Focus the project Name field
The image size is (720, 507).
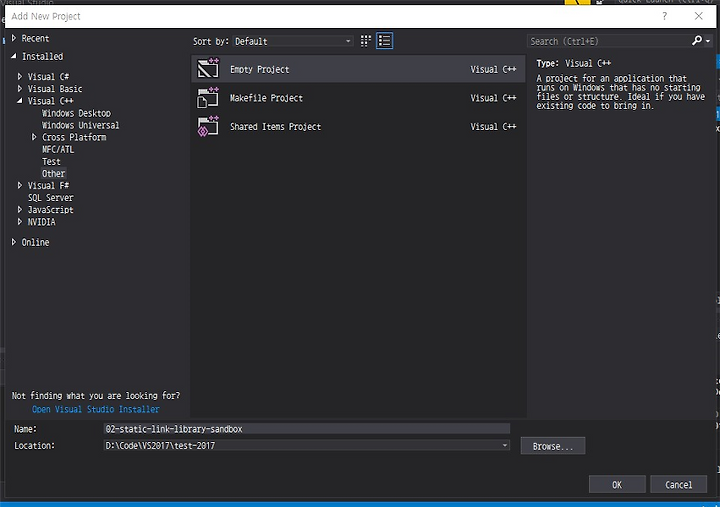pos(307,428)
